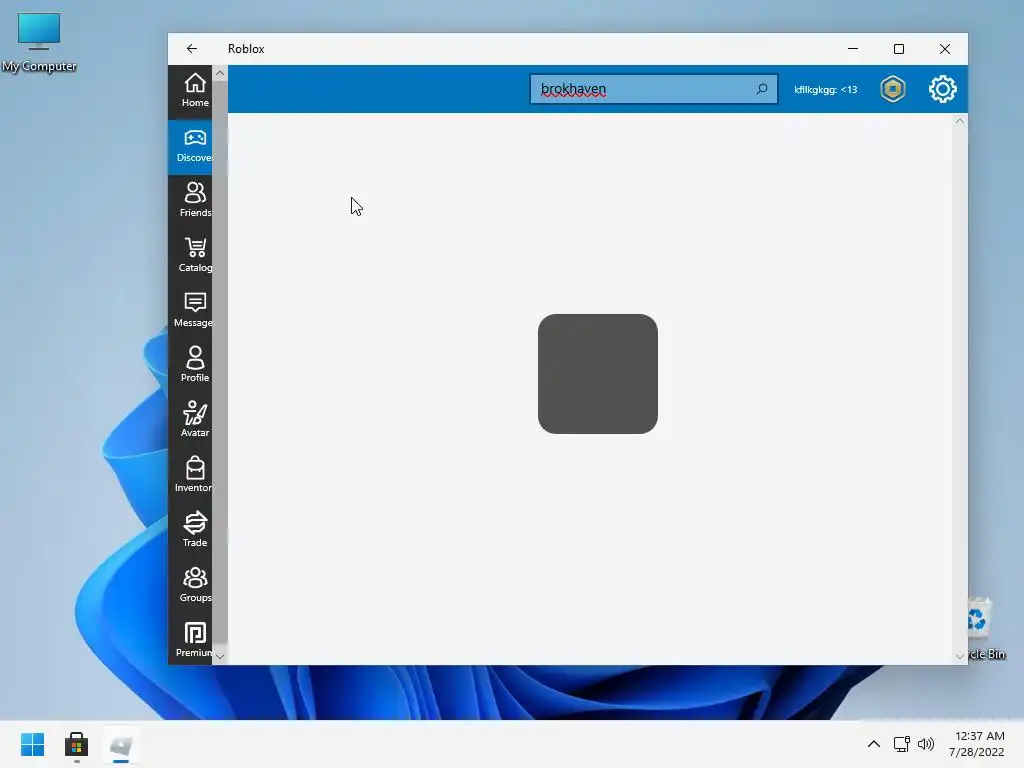The height and width of the screenshot is (768, 1024).
Task: Open network status tray icon
Action: 902,744
